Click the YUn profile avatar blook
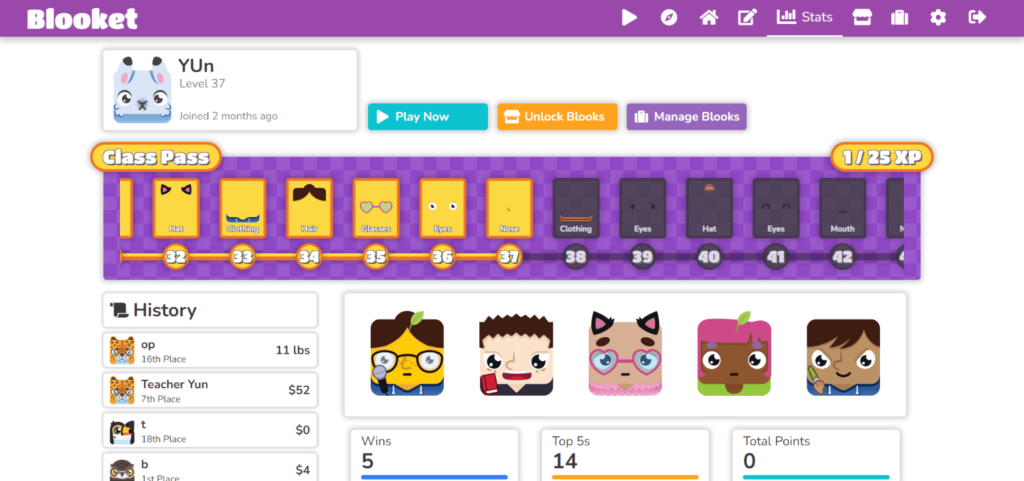This screenshot has width=1024, height=481. tap(142, 90)
